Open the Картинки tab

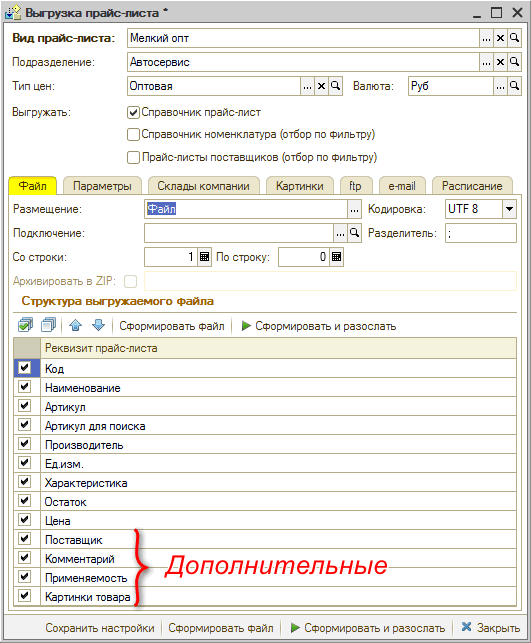pos(299,186)
